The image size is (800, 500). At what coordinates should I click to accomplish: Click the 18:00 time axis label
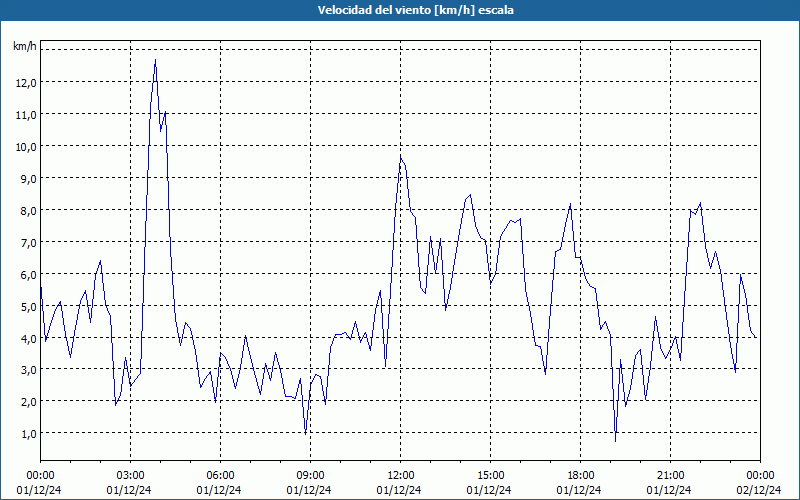[x=581, y=476]
